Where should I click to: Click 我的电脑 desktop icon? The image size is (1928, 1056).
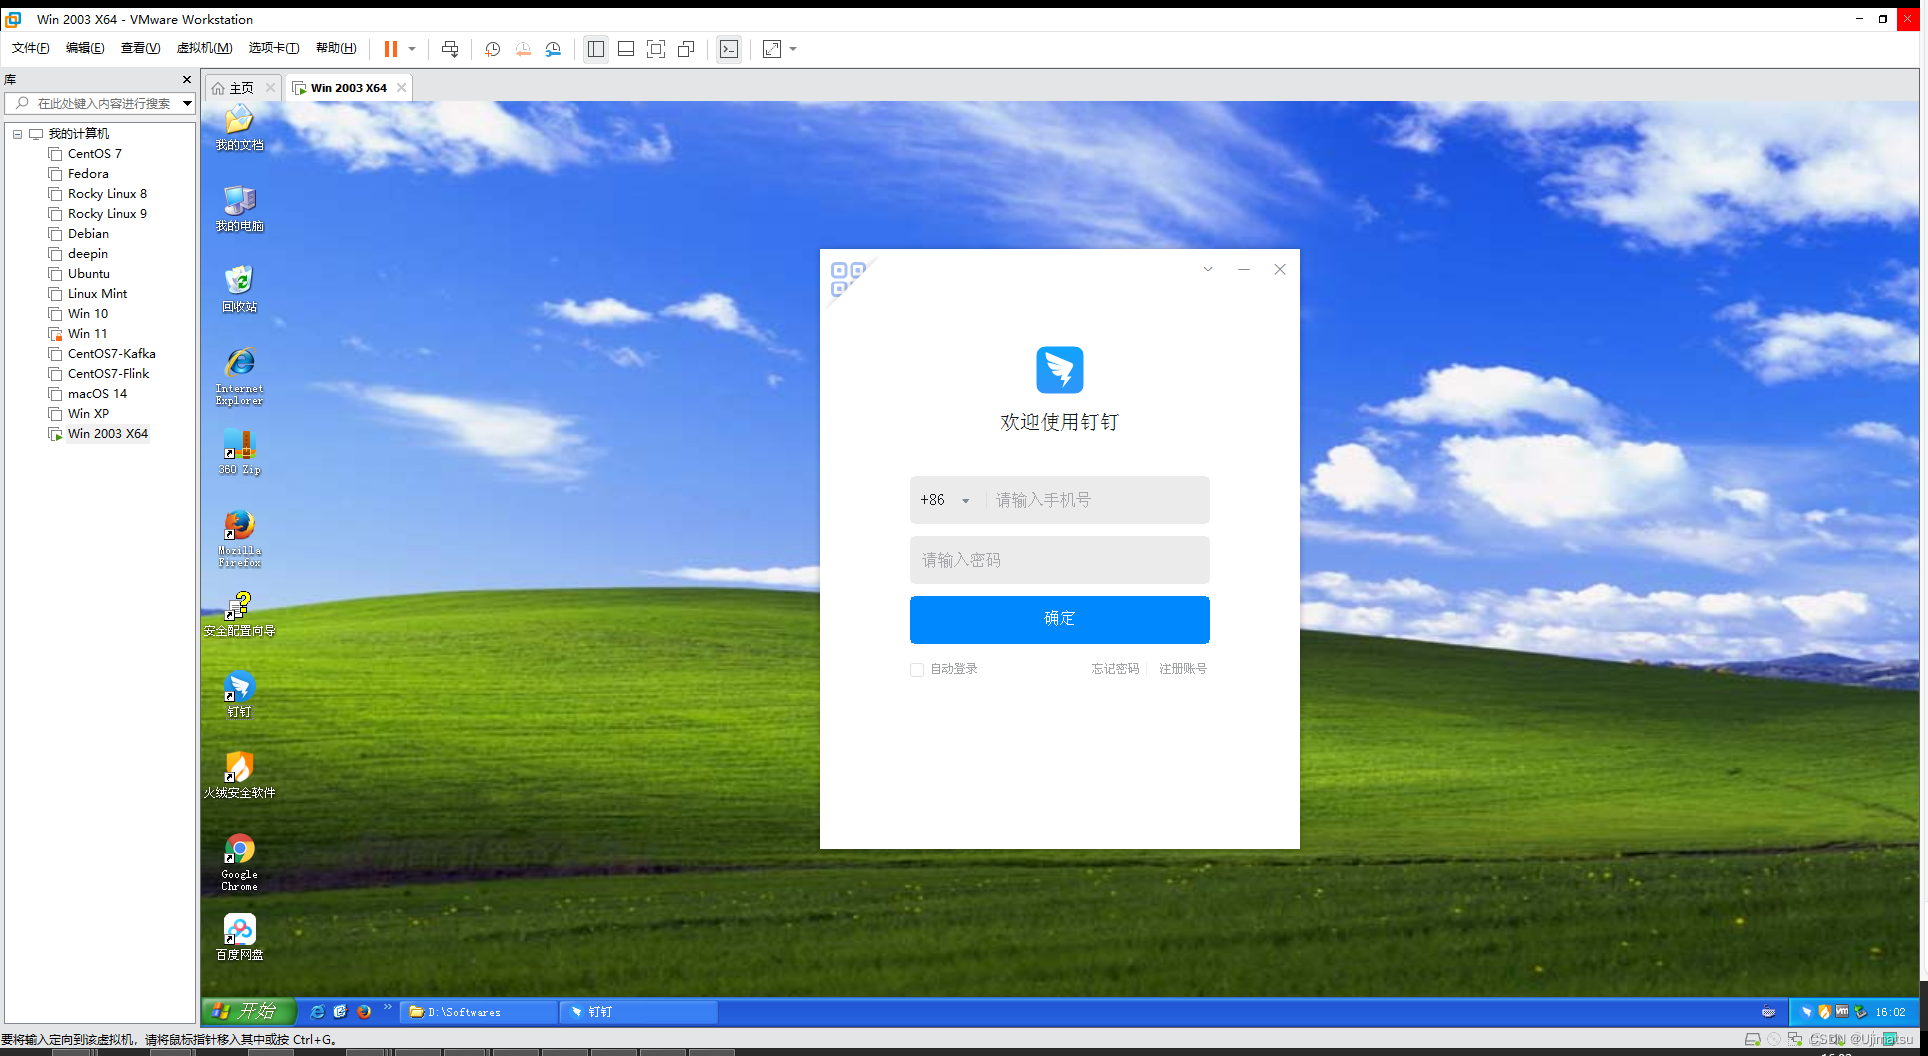click(239, 209)
